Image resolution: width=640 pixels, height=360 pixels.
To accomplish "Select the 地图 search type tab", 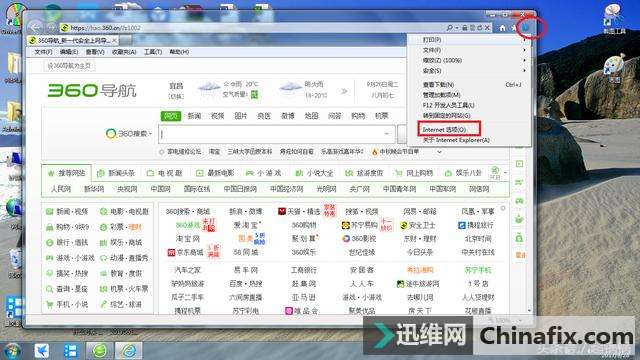I will click(x=311, y=116).
